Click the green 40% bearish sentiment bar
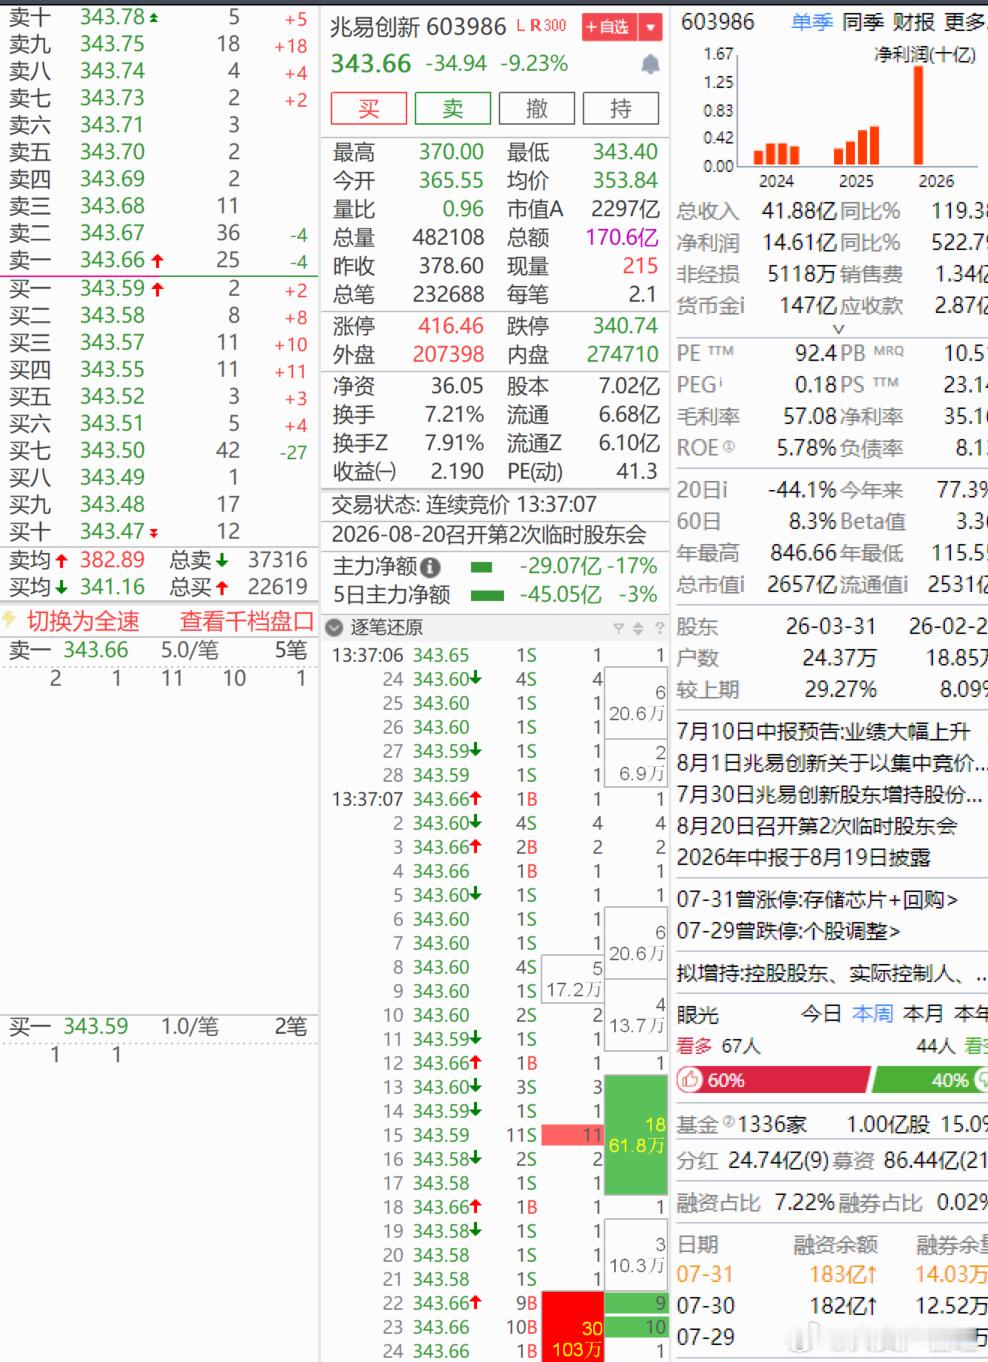This screenshot has height=1362, width=988. coord(931,1080)
